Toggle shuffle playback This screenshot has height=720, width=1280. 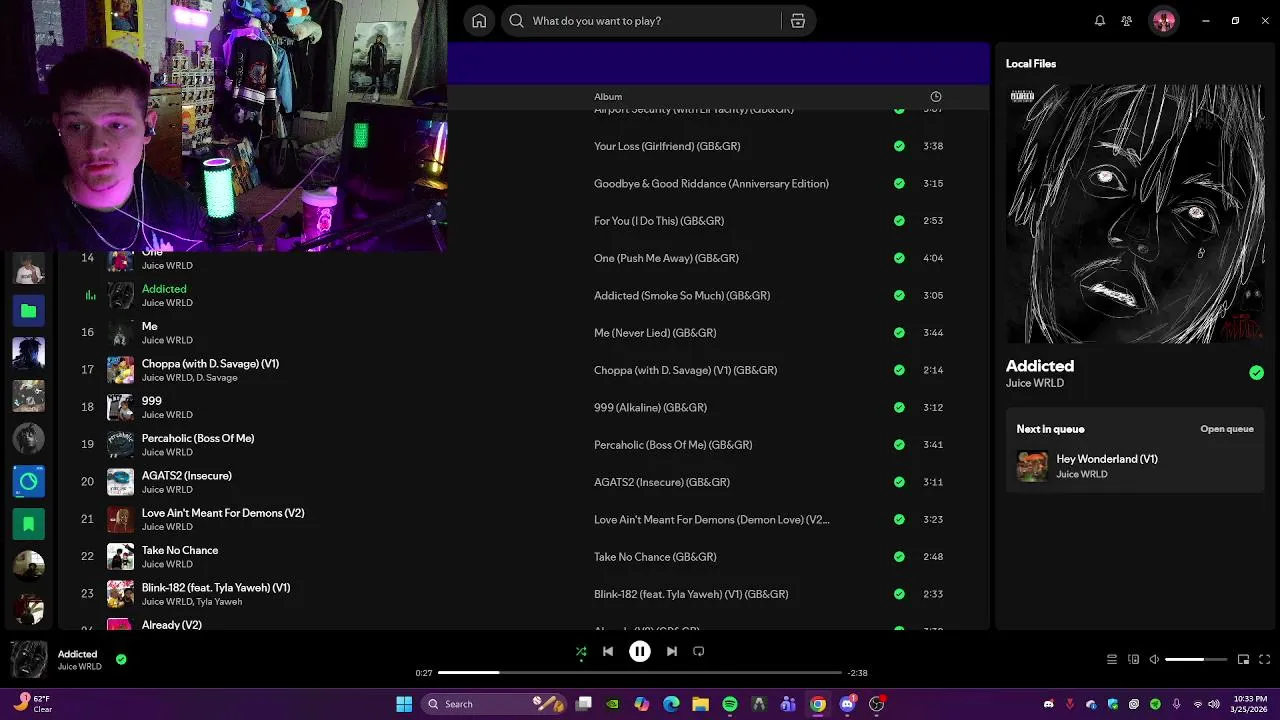click(x=581, y=651)
